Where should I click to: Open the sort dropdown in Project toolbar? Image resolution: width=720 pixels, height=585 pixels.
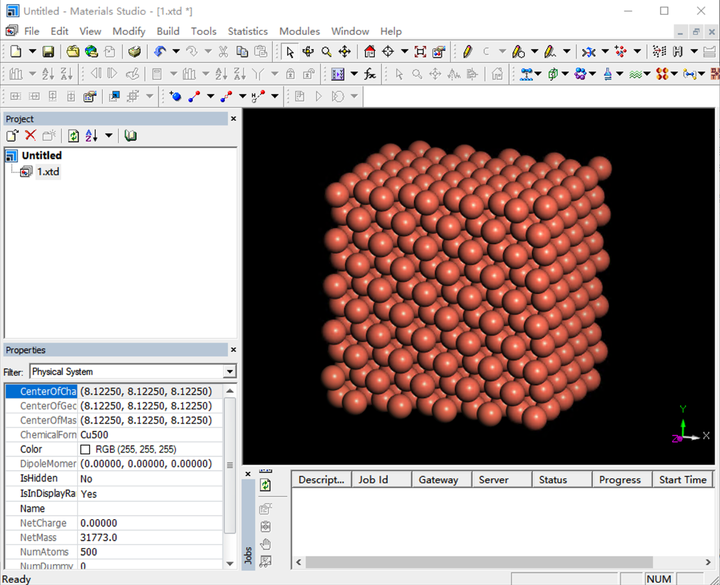click(108, 135)
